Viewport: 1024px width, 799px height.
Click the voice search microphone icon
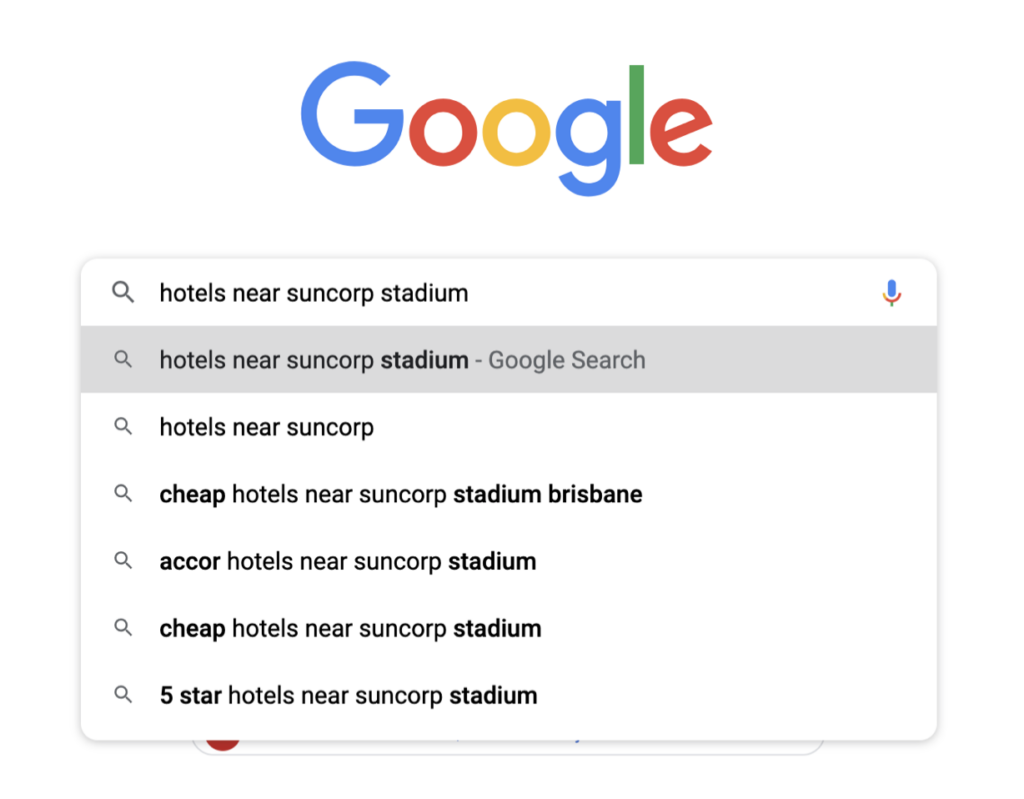[892, 293]
